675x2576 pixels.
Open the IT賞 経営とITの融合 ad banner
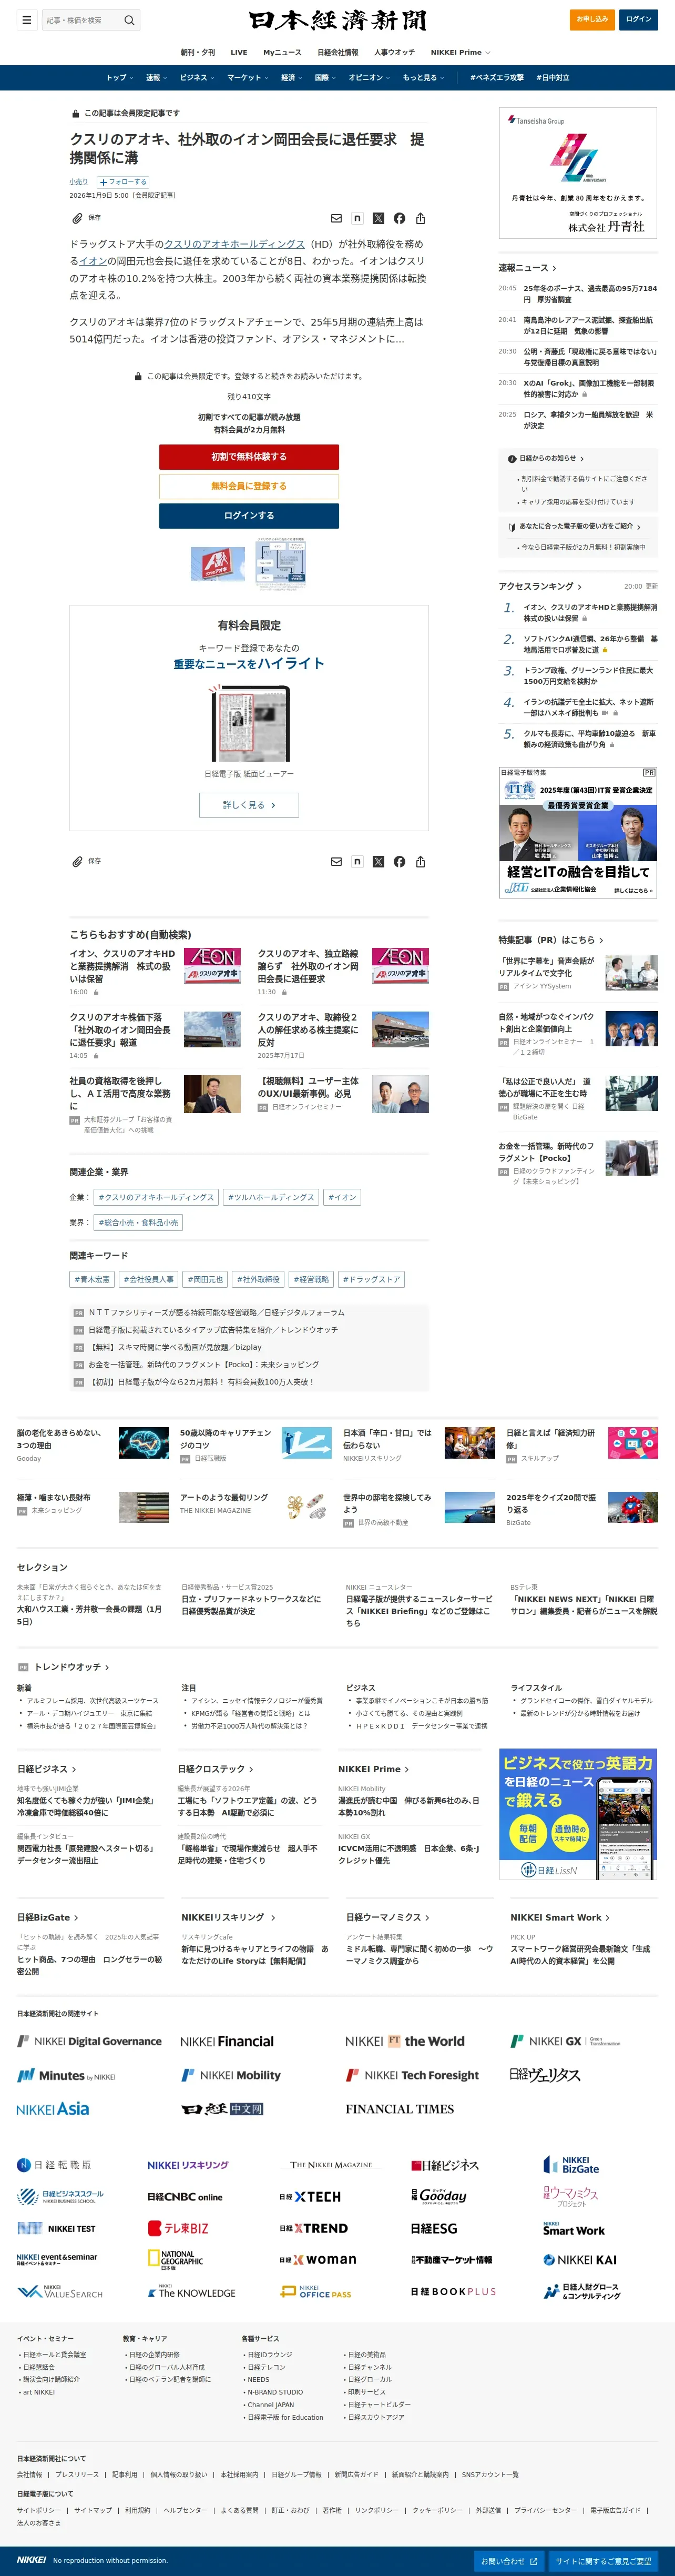pos(578,832)
